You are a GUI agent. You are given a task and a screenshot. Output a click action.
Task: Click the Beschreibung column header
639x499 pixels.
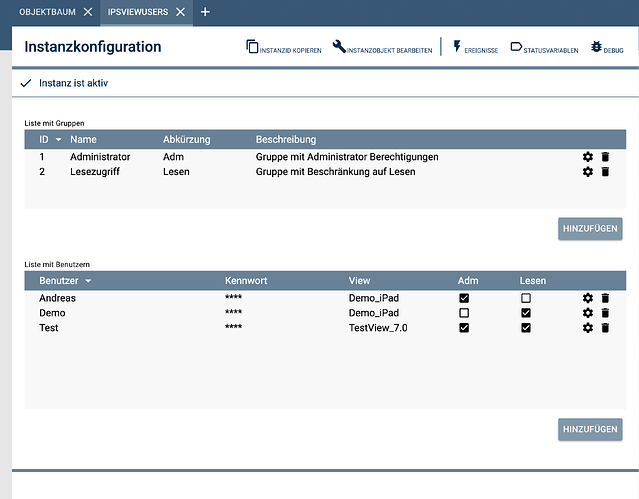click(x=286, y=139)
